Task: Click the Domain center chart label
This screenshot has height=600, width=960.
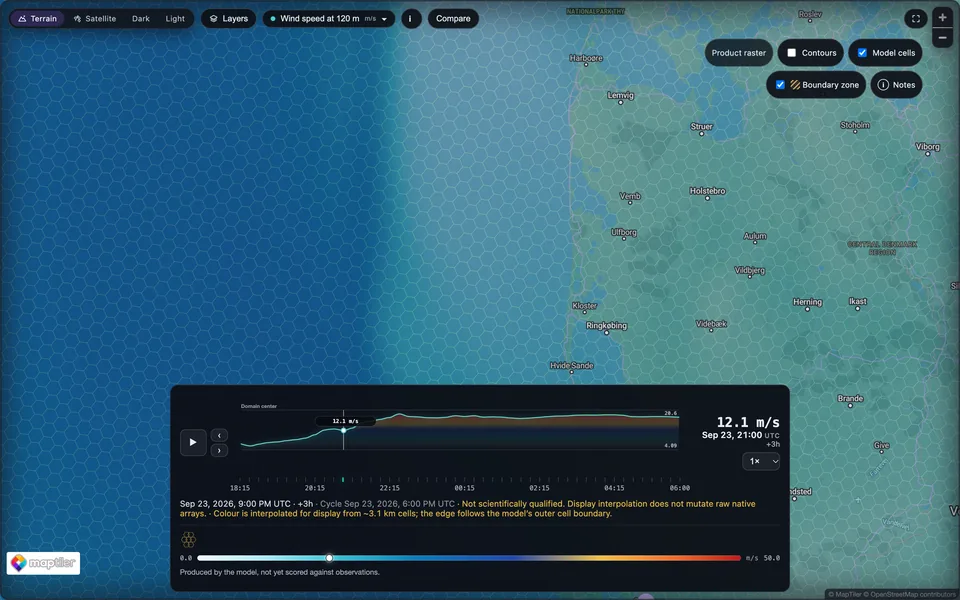Action: pyautogui.click(x=258, y=406)
